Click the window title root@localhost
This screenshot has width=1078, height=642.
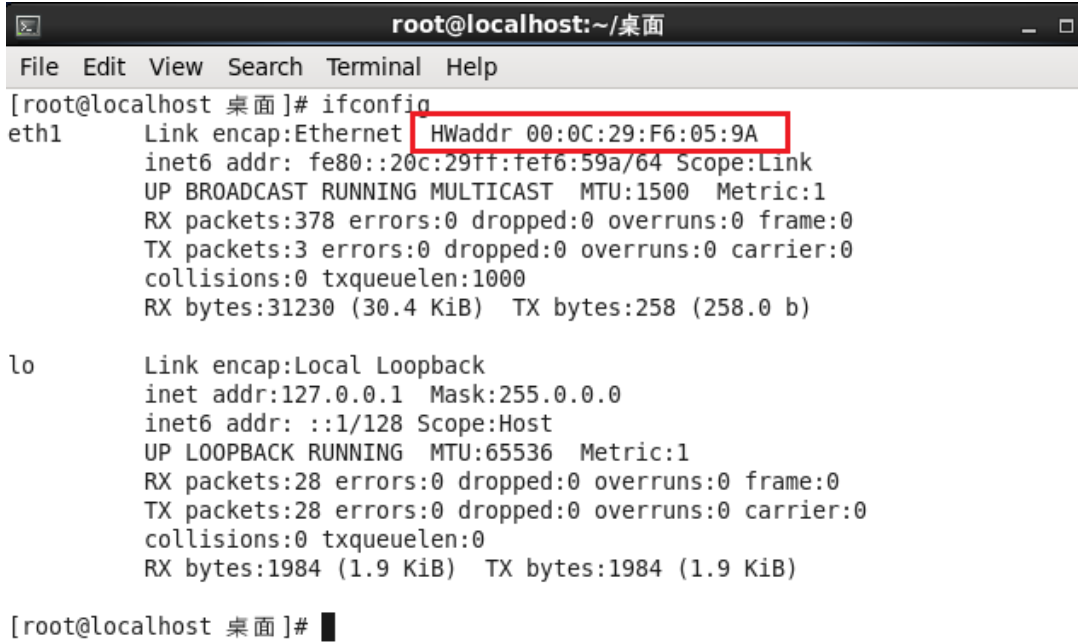(x=527, y=25)
